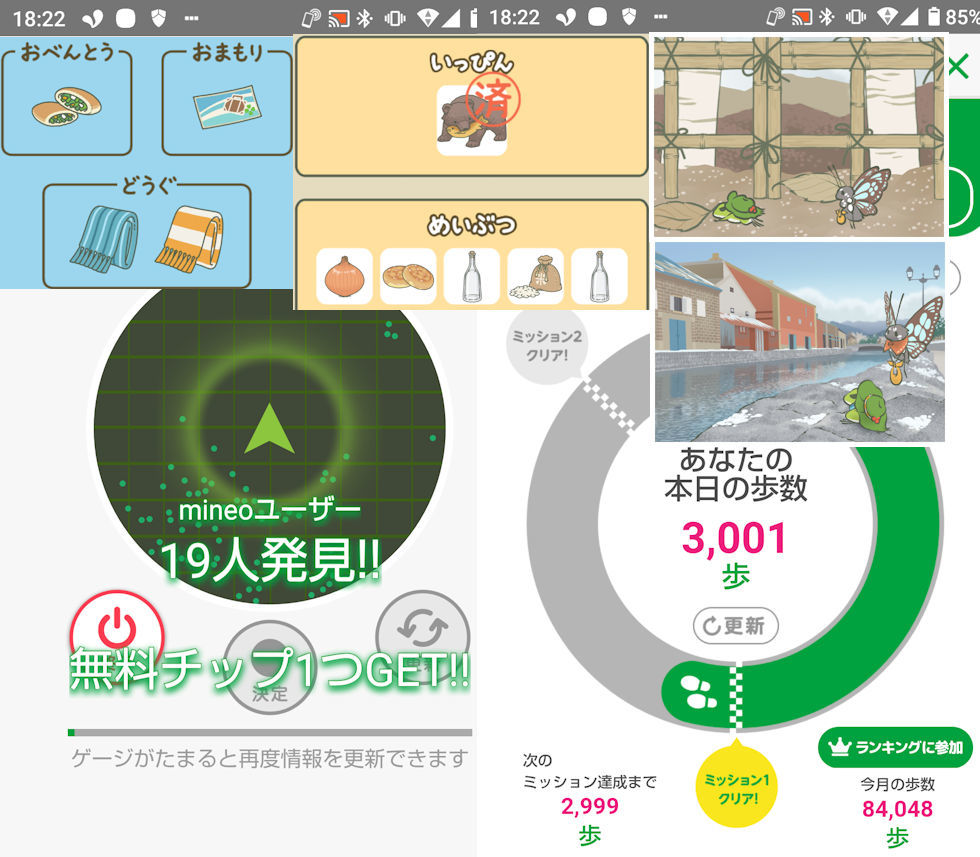This screenshot has width=980, height=857.
Task: Close the photo overlay with green X
Action: pos(959,66)
